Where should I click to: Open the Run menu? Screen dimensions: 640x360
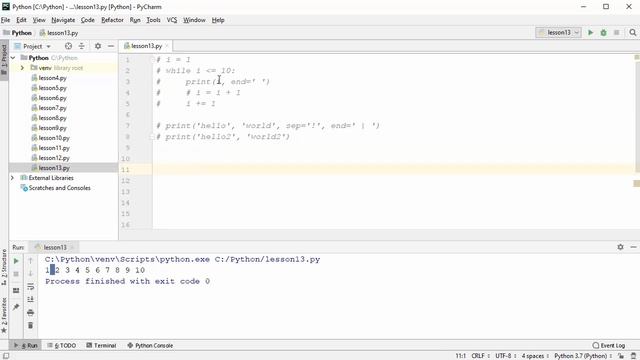[x=135, y=20]
